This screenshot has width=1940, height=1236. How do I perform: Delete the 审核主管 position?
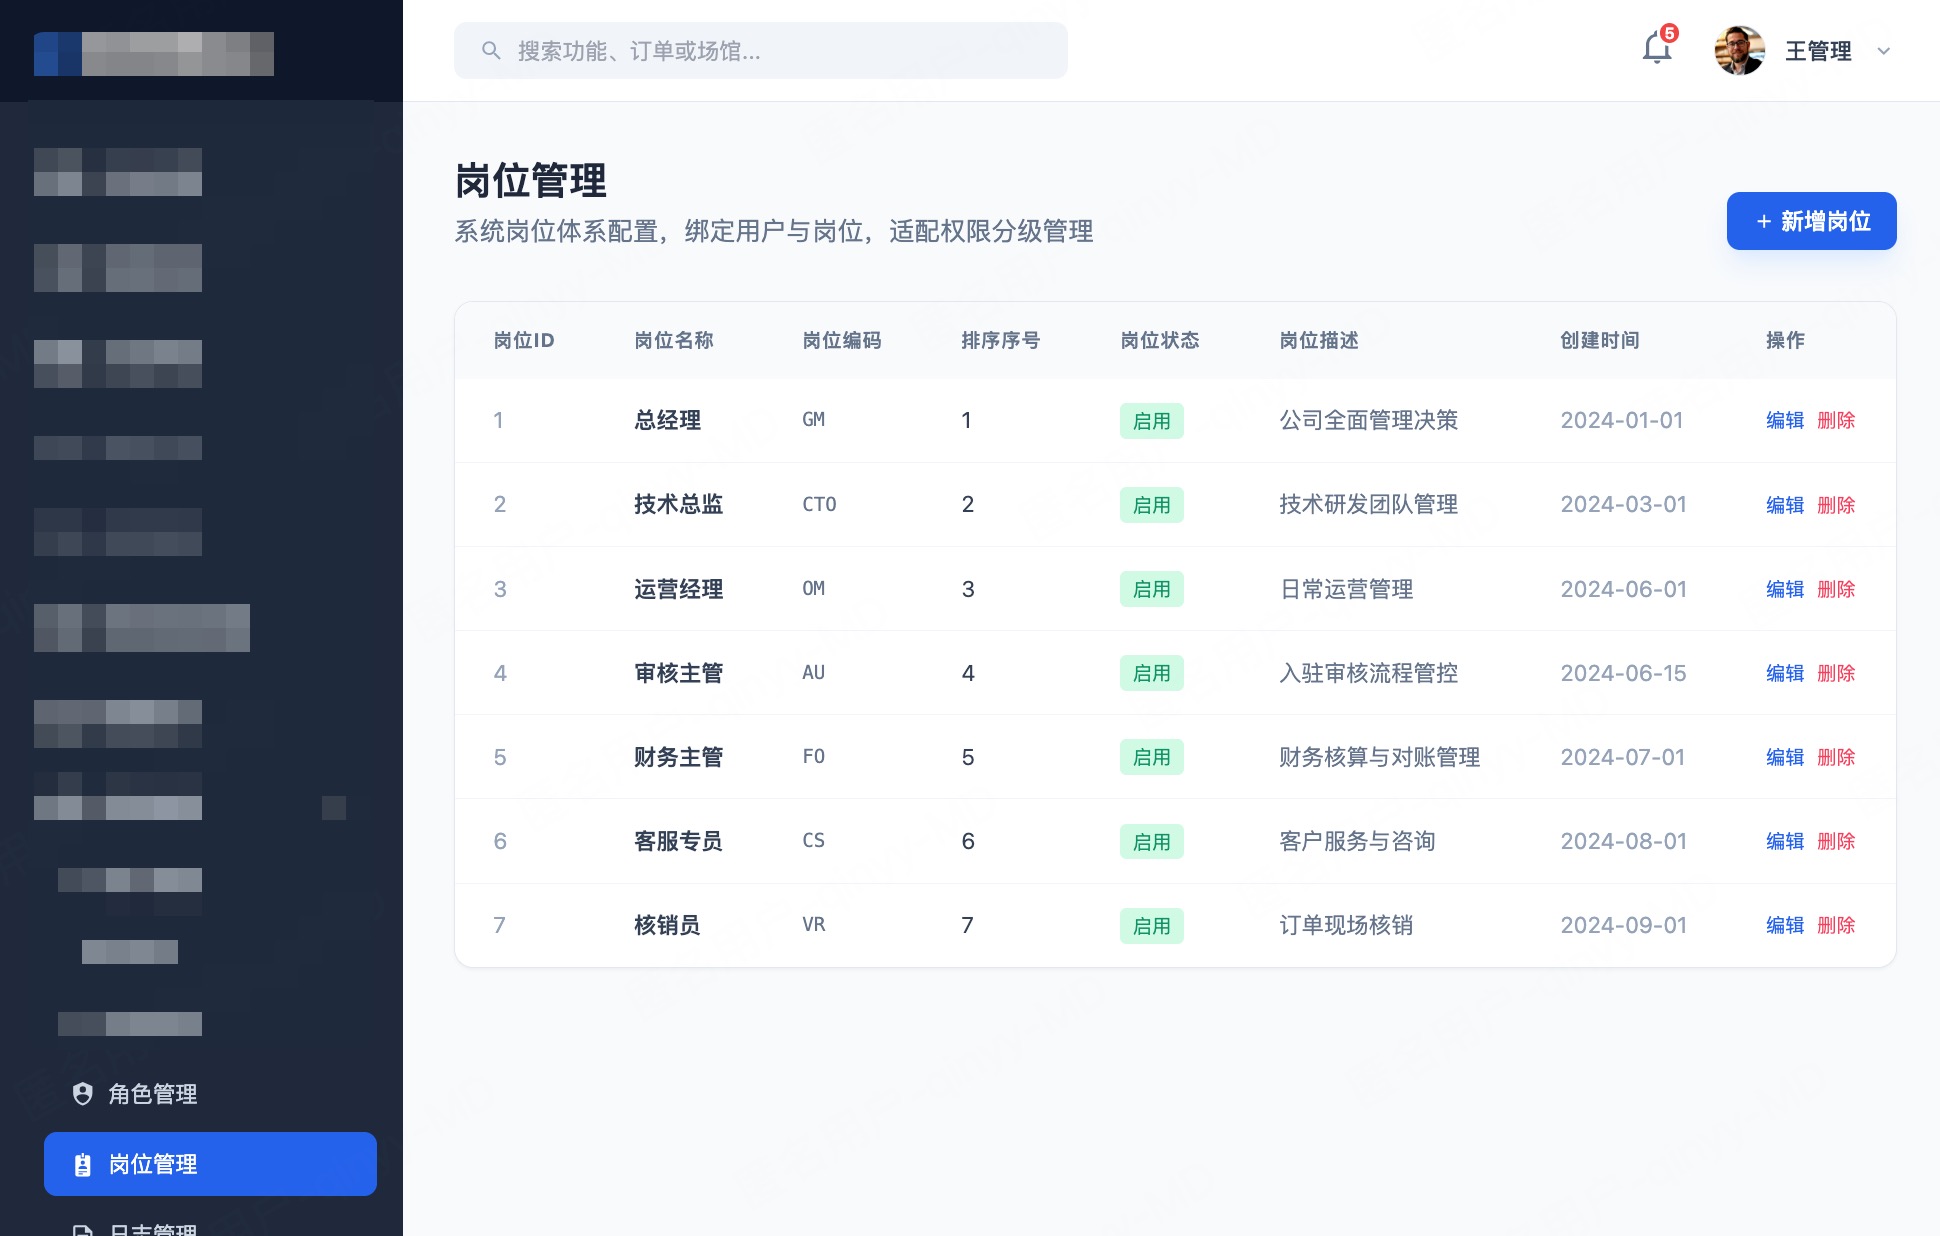(1836, 673)
